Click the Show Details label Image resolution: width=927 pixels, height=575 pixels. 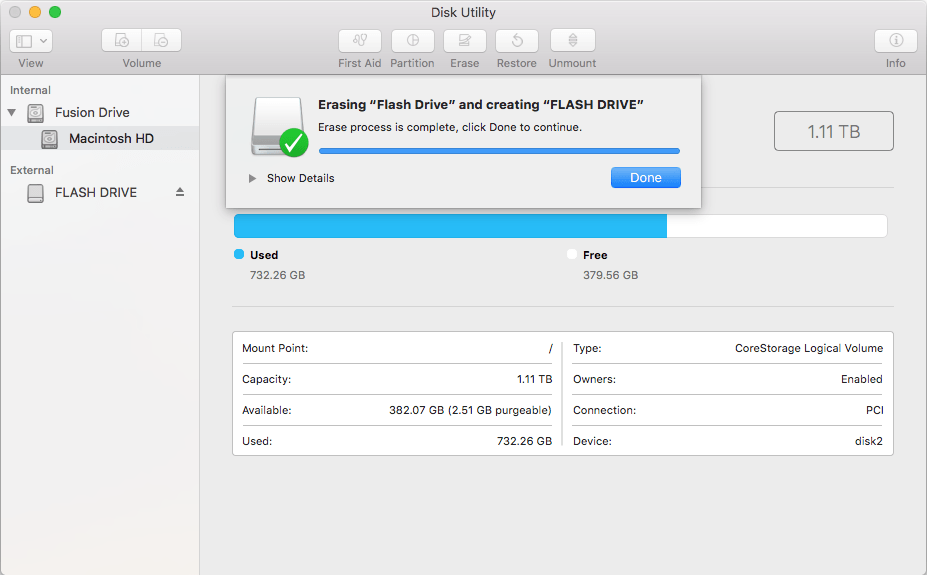tap(300, 178)
